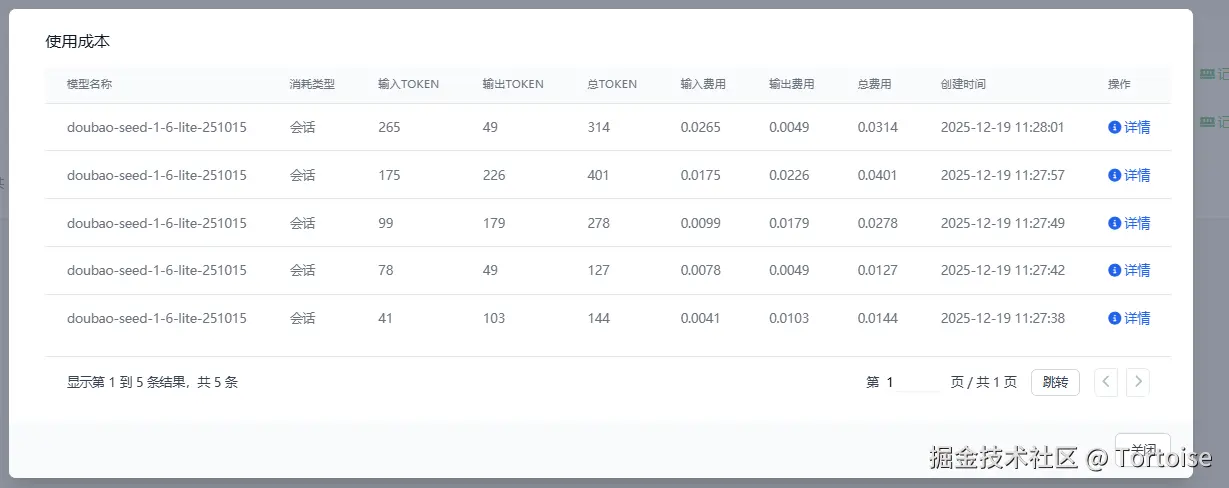Focus the page number input field
The width and height of the screenshot is (1229, 488).
[x=912, y=382]
